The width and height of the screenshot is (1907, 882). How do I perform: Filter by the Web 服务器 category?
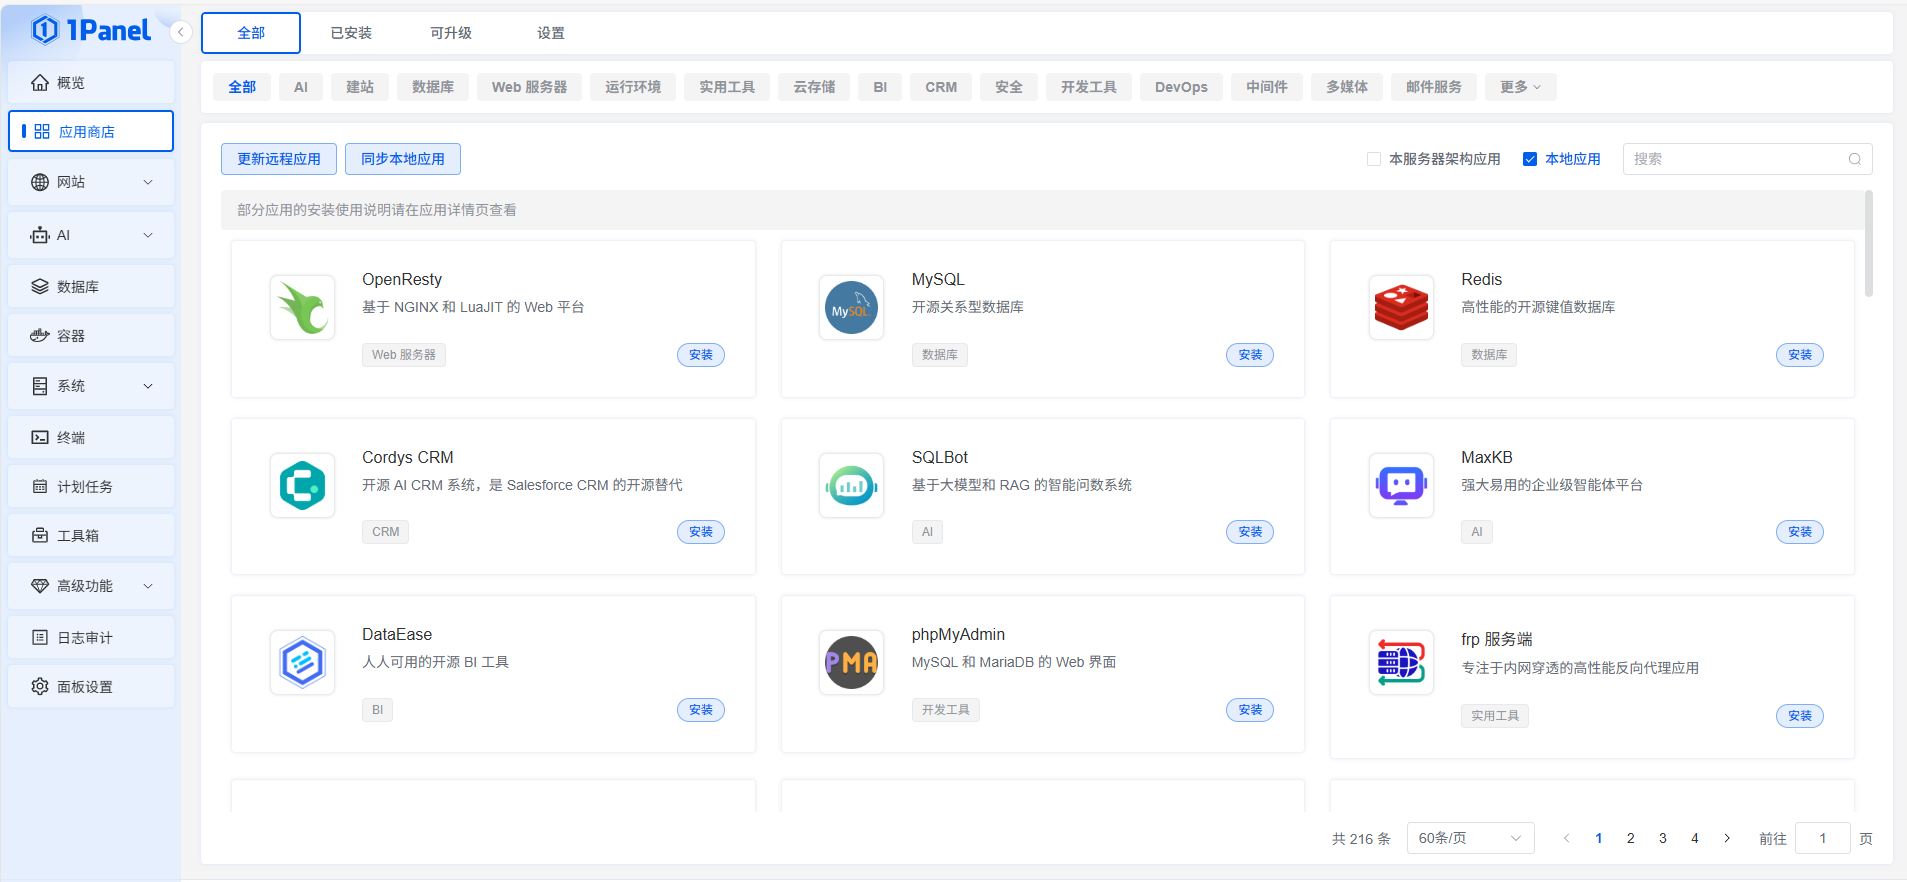pos(529,87)
